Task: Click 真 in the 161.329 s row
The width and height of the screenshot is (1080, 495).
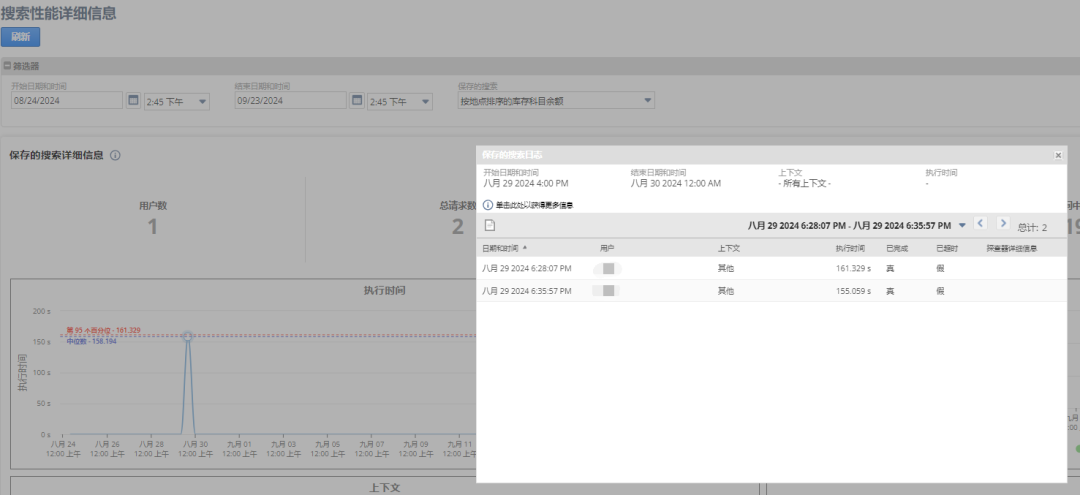Action: (890, 268)
